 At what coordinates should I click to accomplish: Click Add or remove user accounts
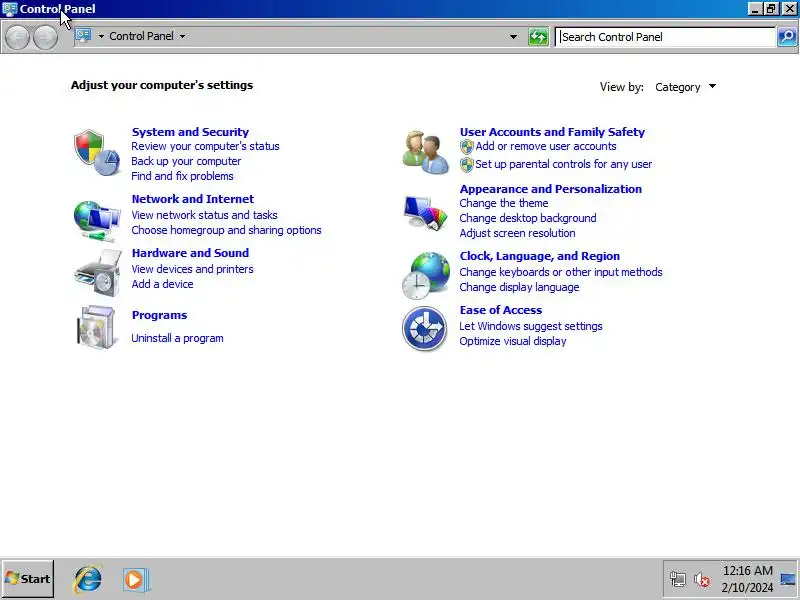coord(545,146)
